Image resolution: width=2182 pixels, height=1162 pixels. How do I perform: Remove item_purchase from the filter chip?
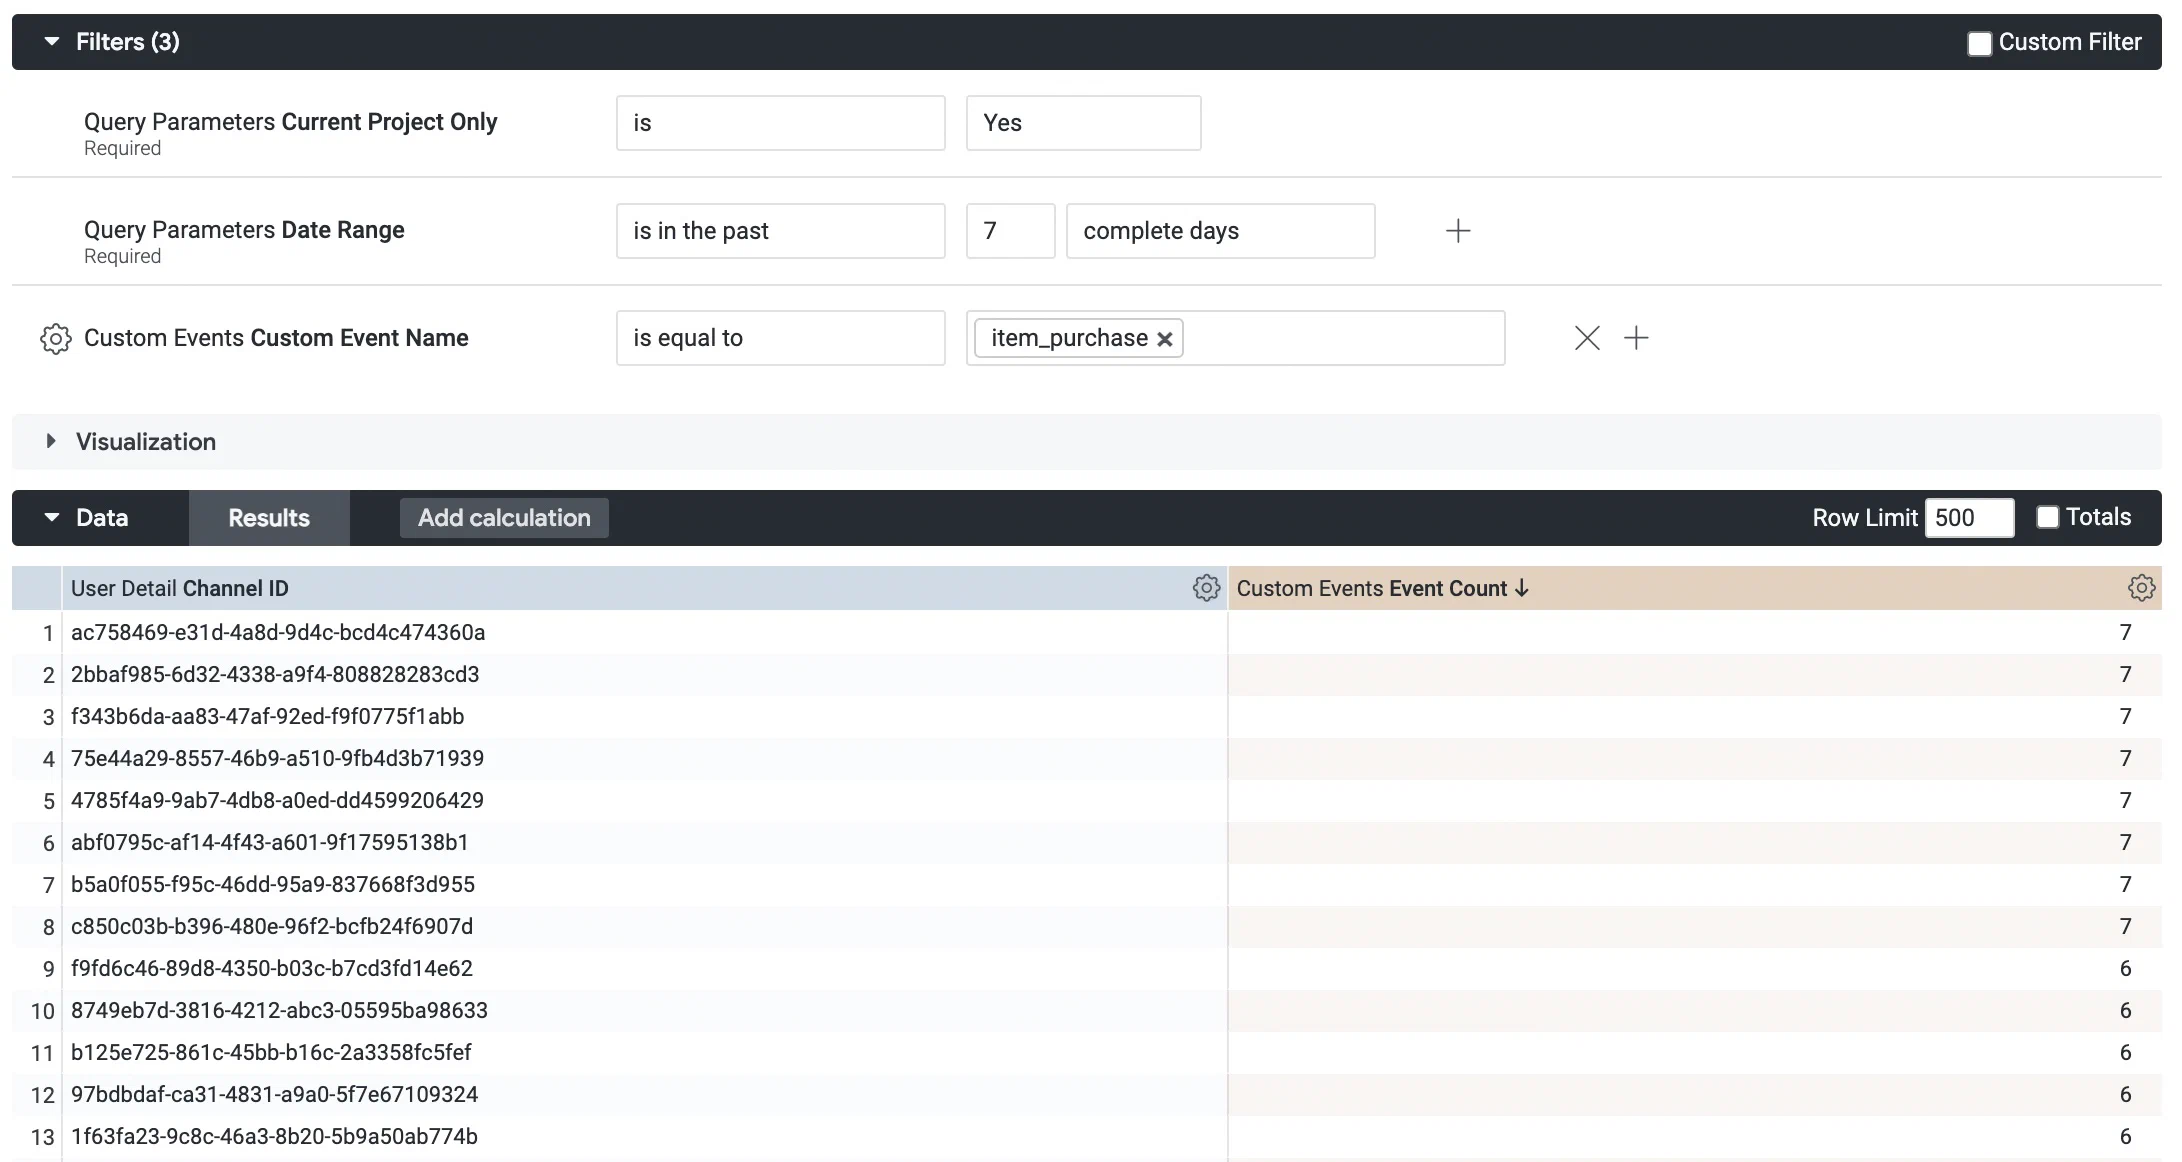(1163, 338)
